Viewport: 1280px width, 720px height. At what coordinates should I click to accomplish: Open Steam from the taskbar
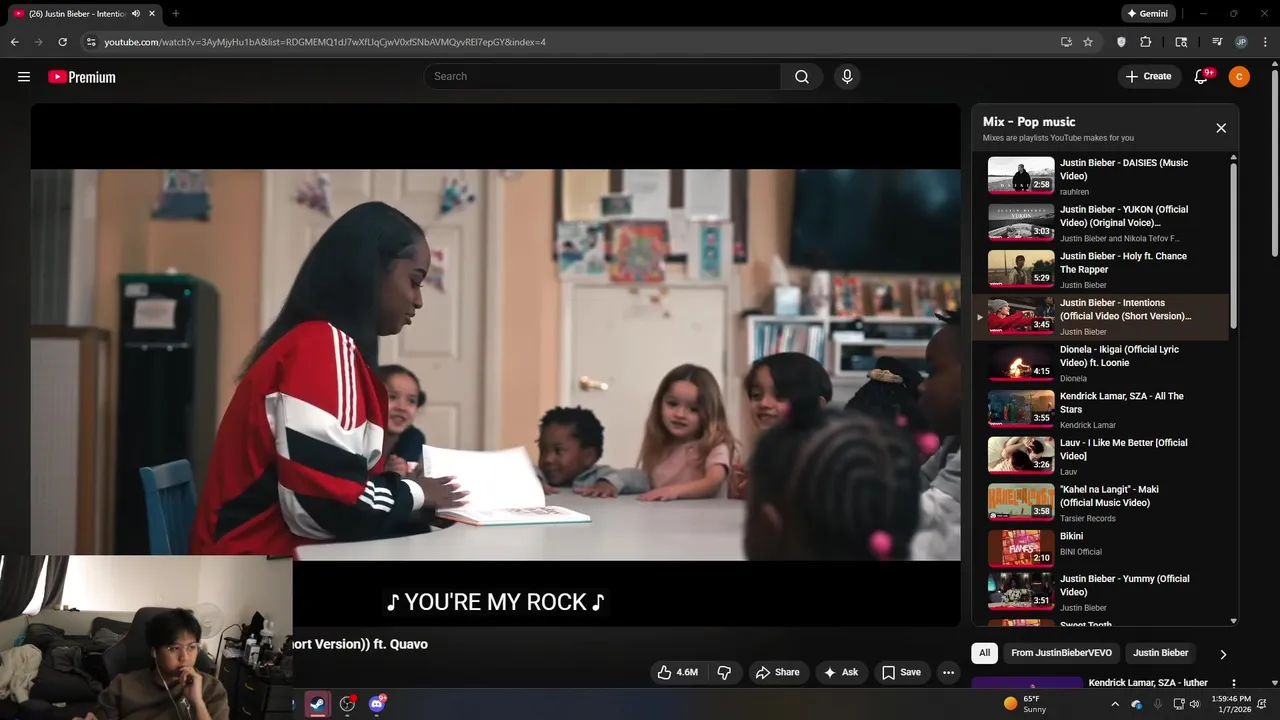[x=317, y=703]
